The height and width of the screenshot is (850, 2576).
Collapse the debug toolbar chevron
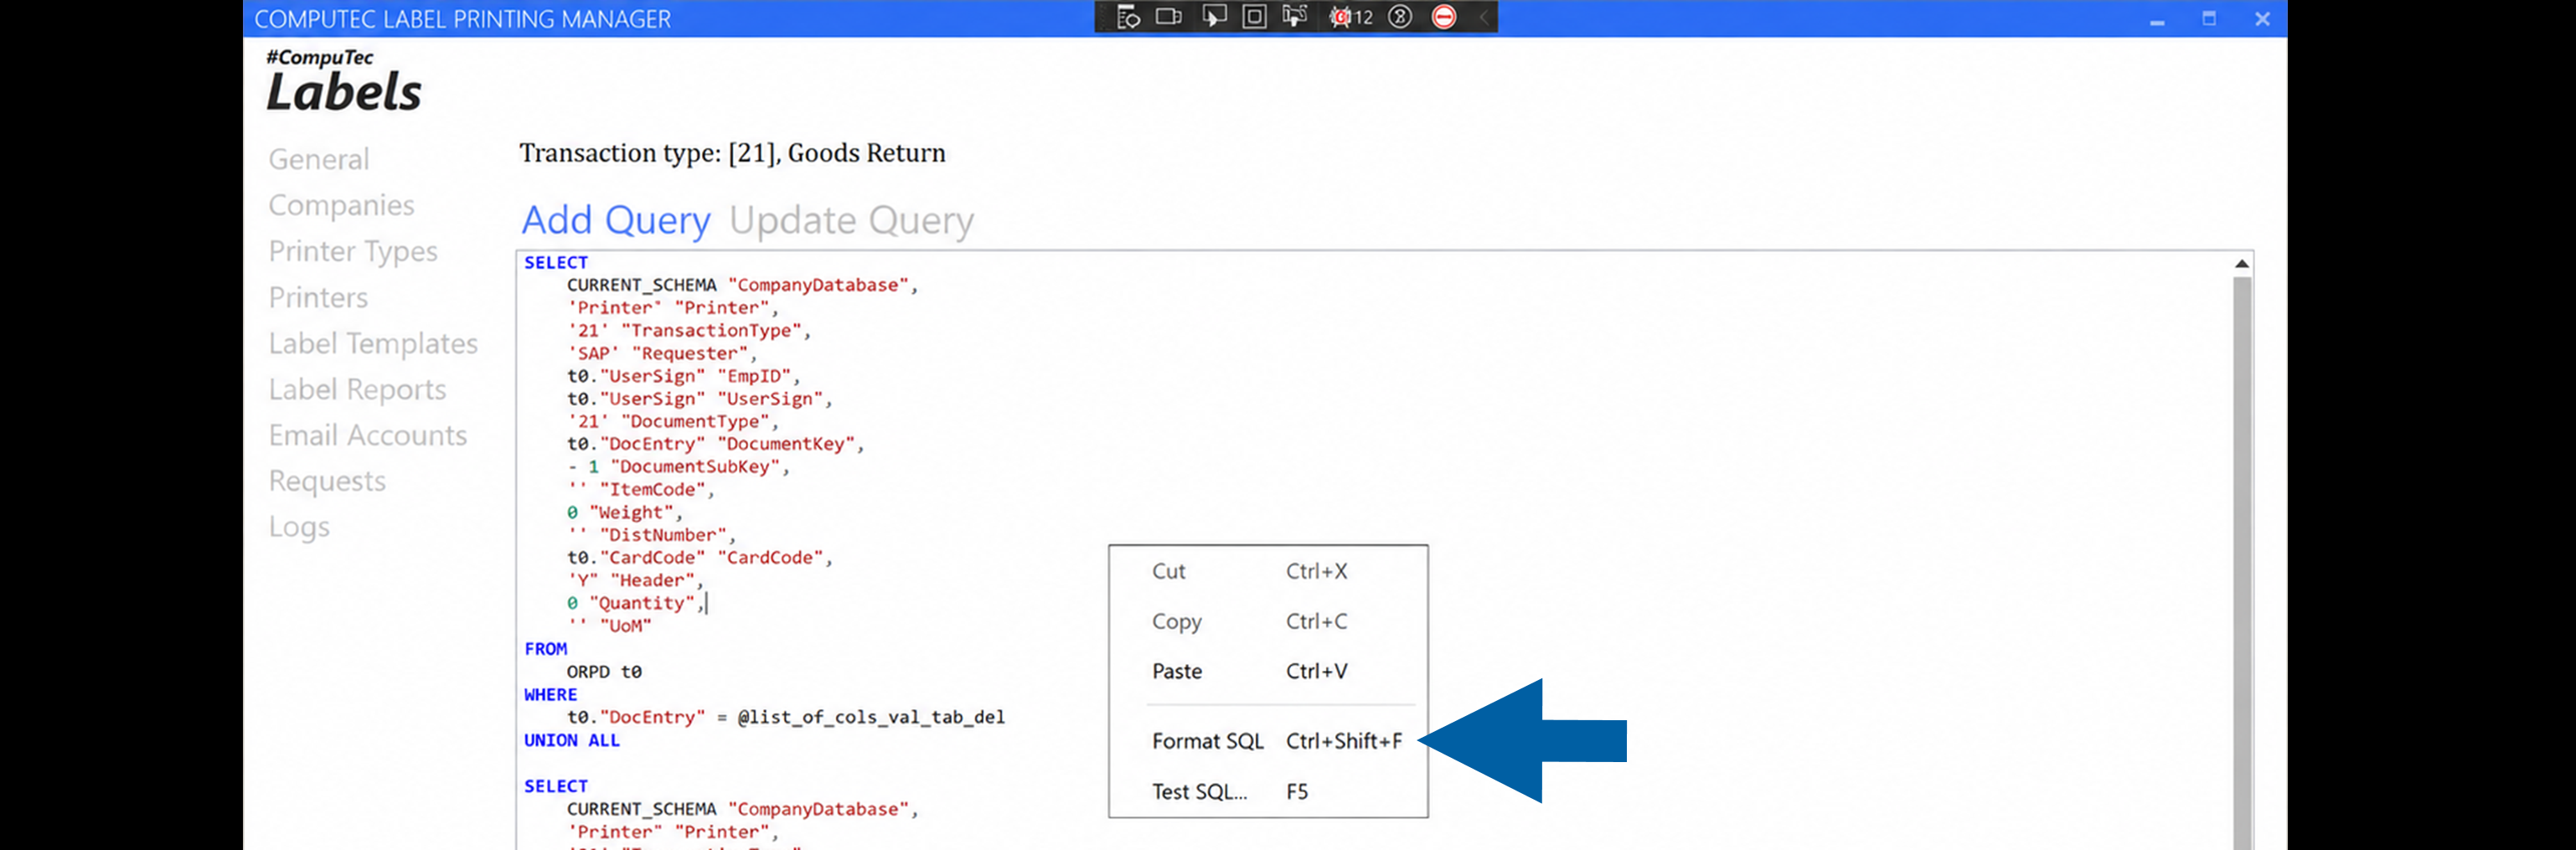(x=1484, y=17)
